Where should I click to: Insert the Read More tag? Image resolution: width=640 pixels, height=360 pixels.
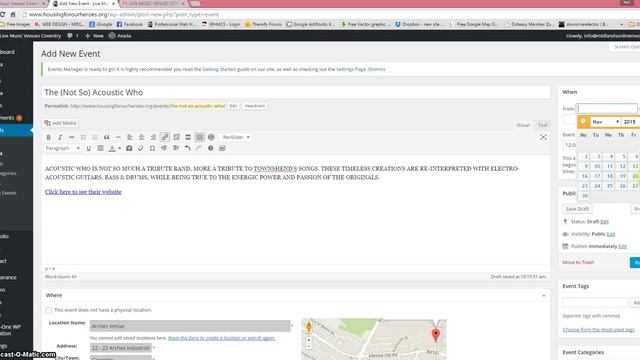(x=188, y=137)
